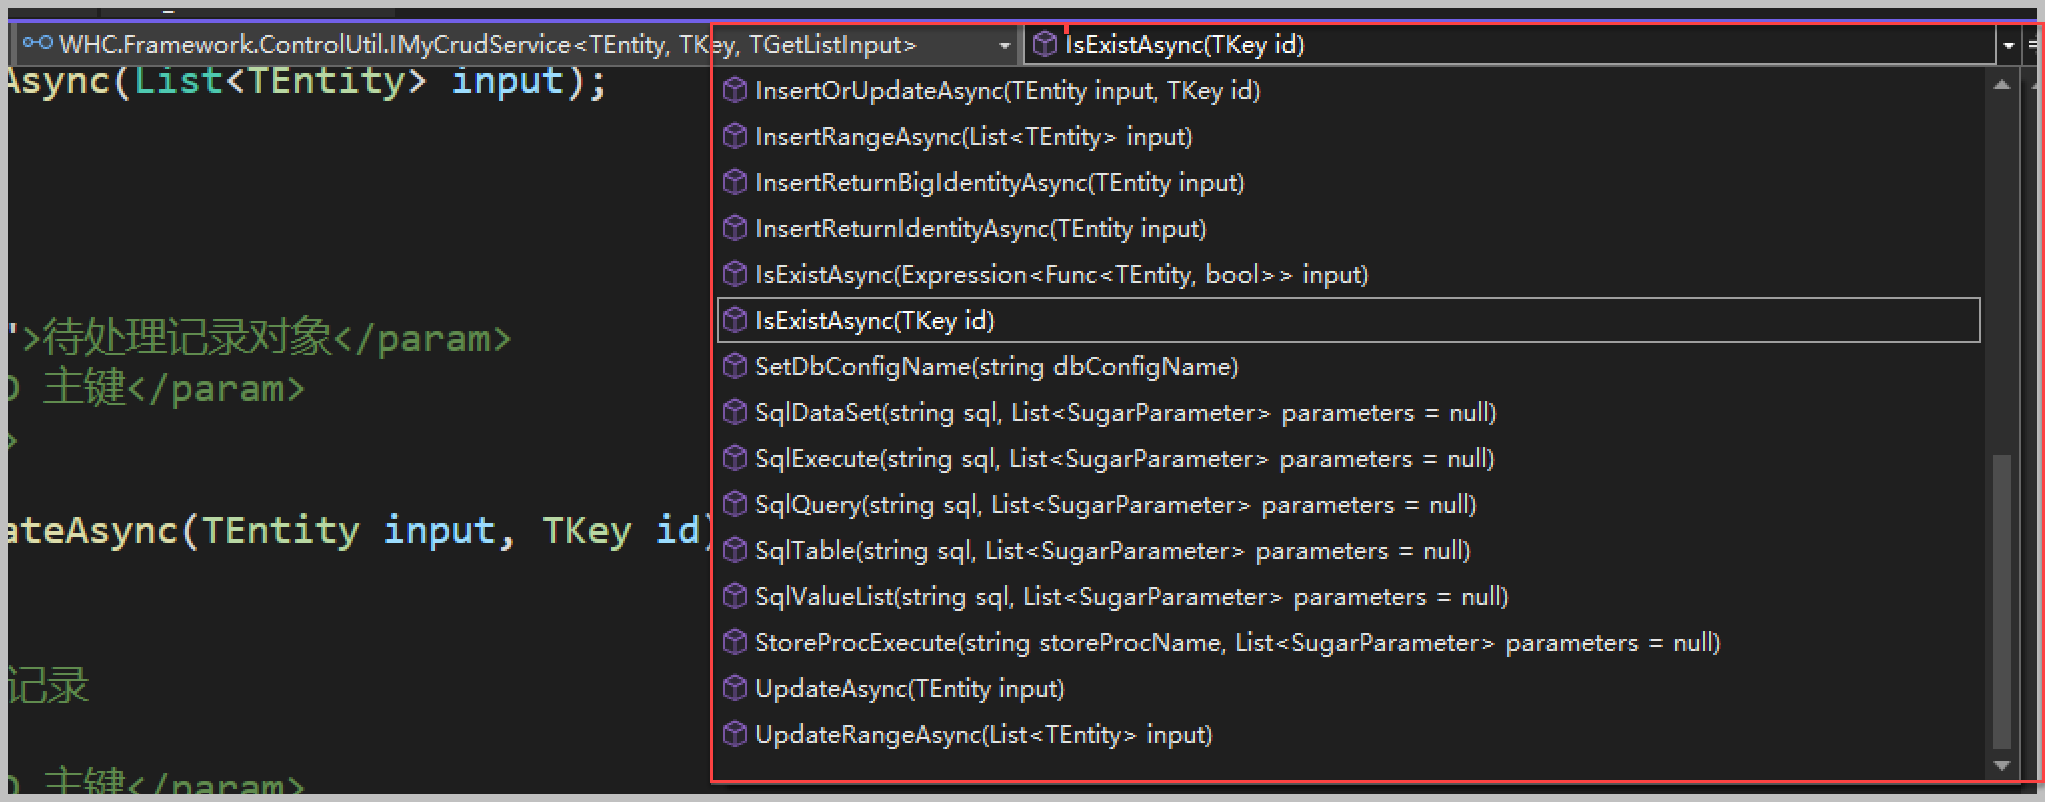The width and height of the screenshot is (2045, 802).
Task: Jump to UpdateAsync(TEntity input) method
Action: (x=909, y=689)
